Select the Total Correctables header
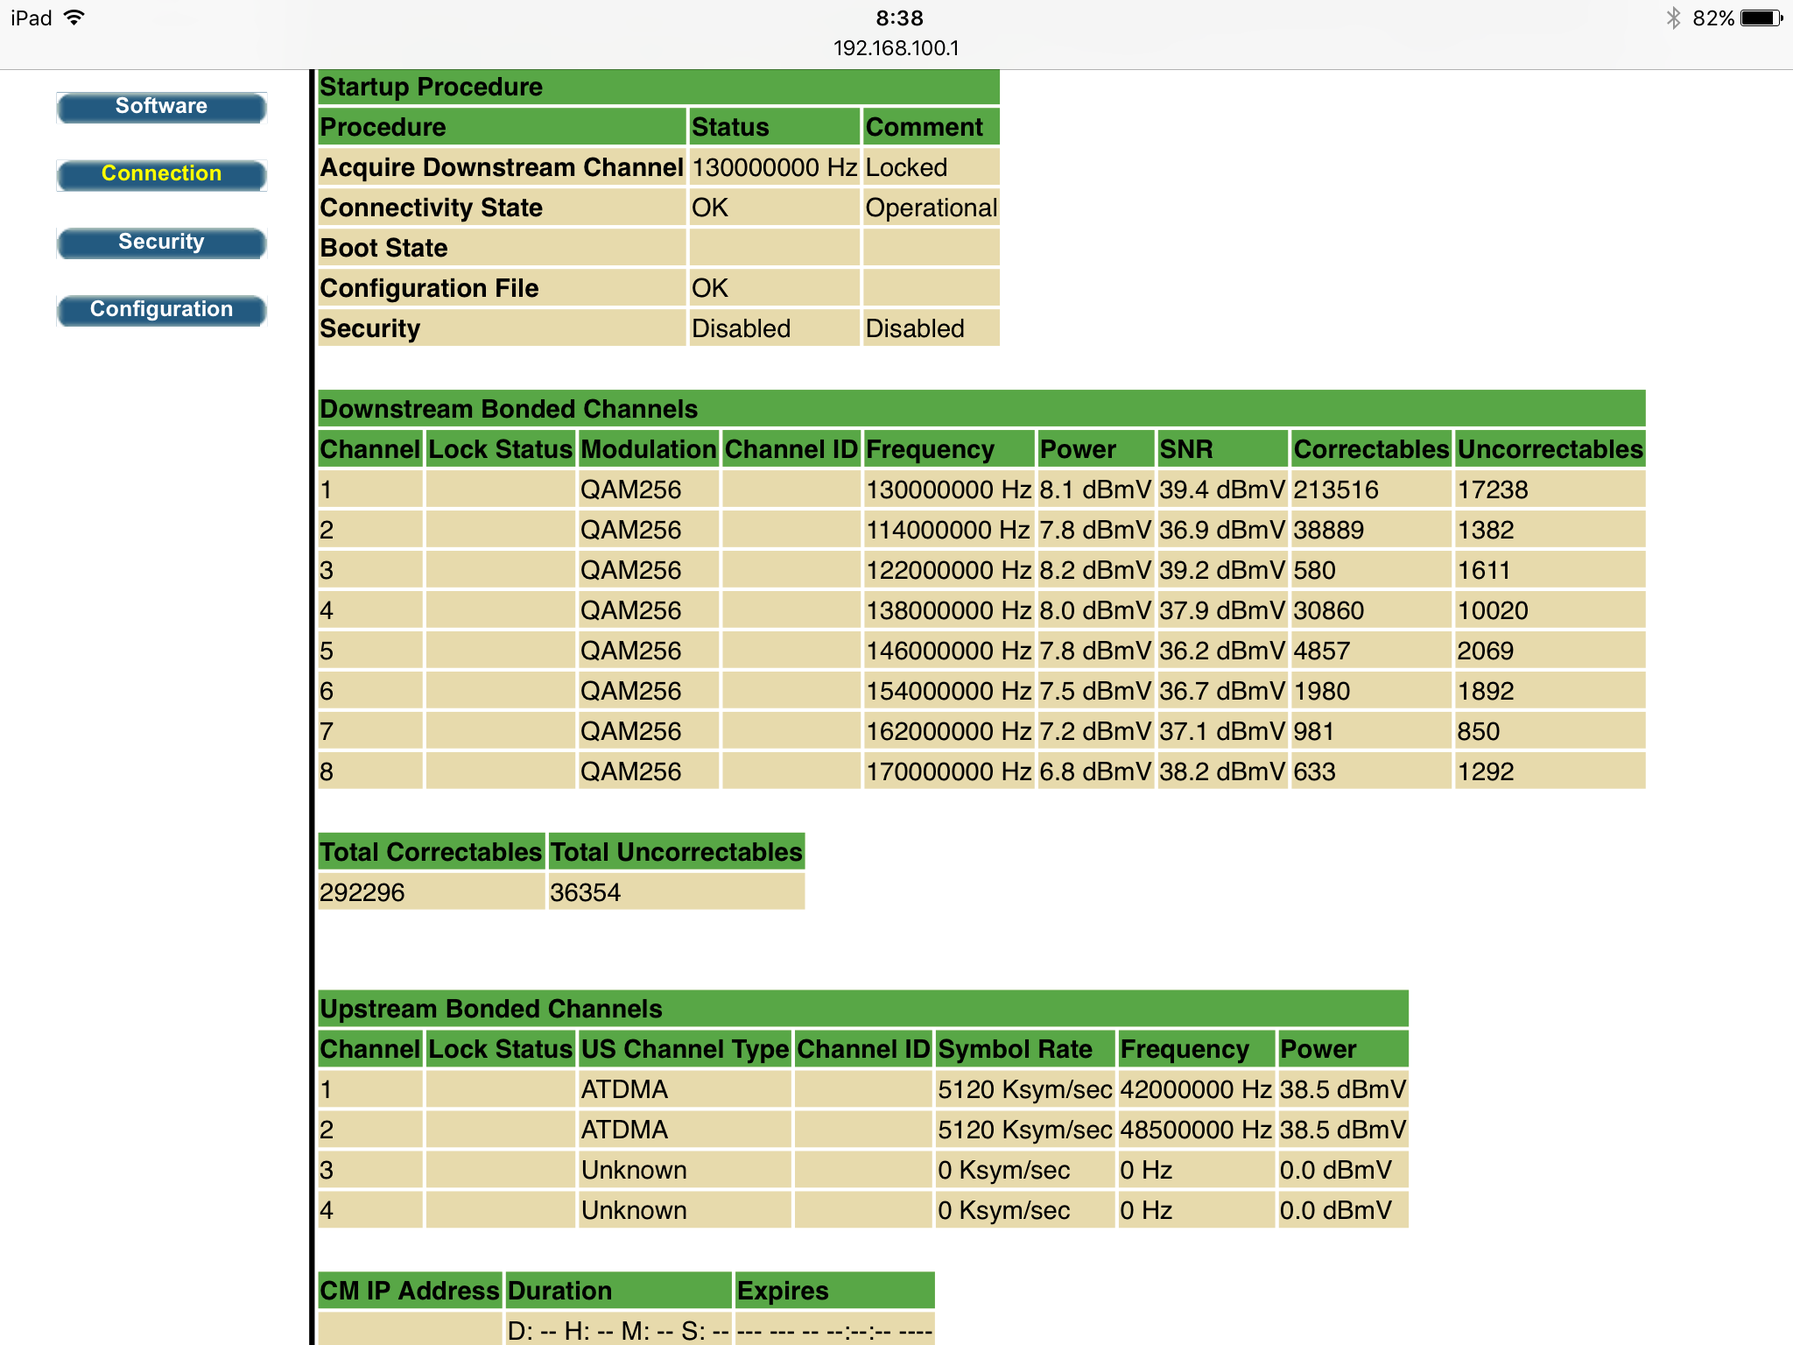This screenshot has width=1793, height=1345. tap(431, 852)
